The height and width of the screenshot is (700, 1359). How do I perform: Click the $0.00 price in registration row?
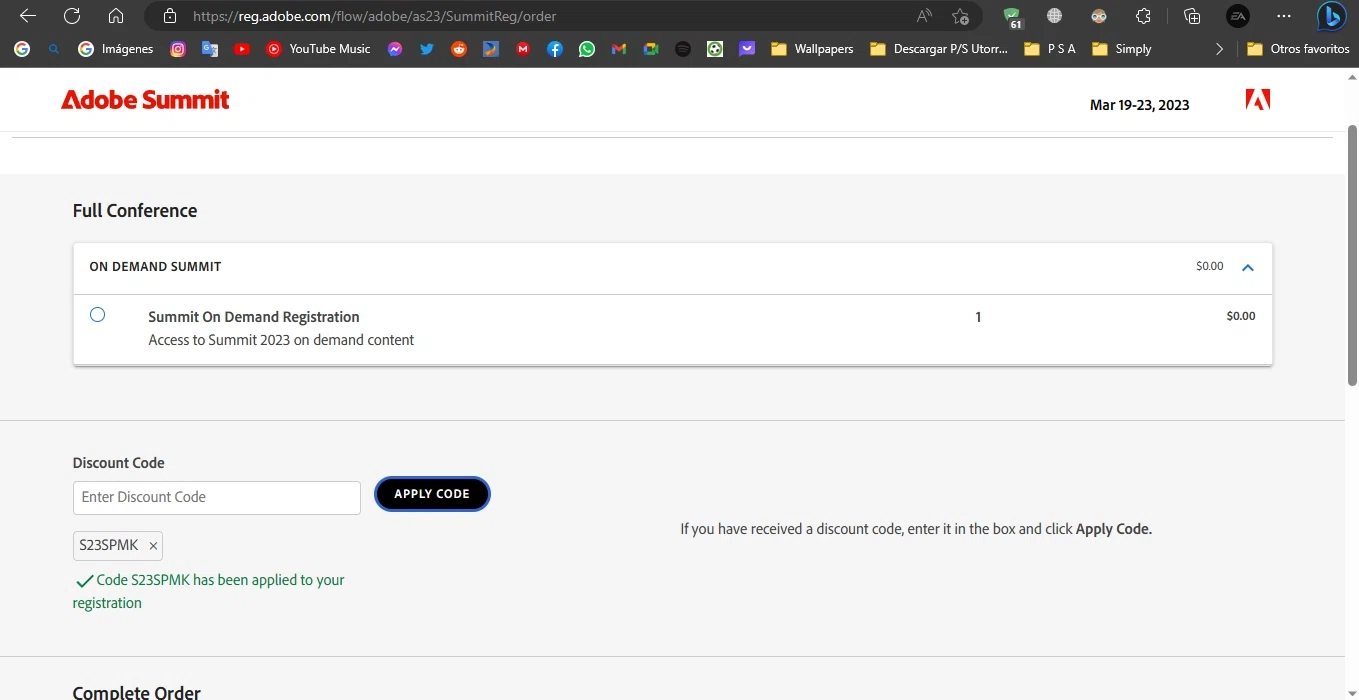[x=1240, y=316]
